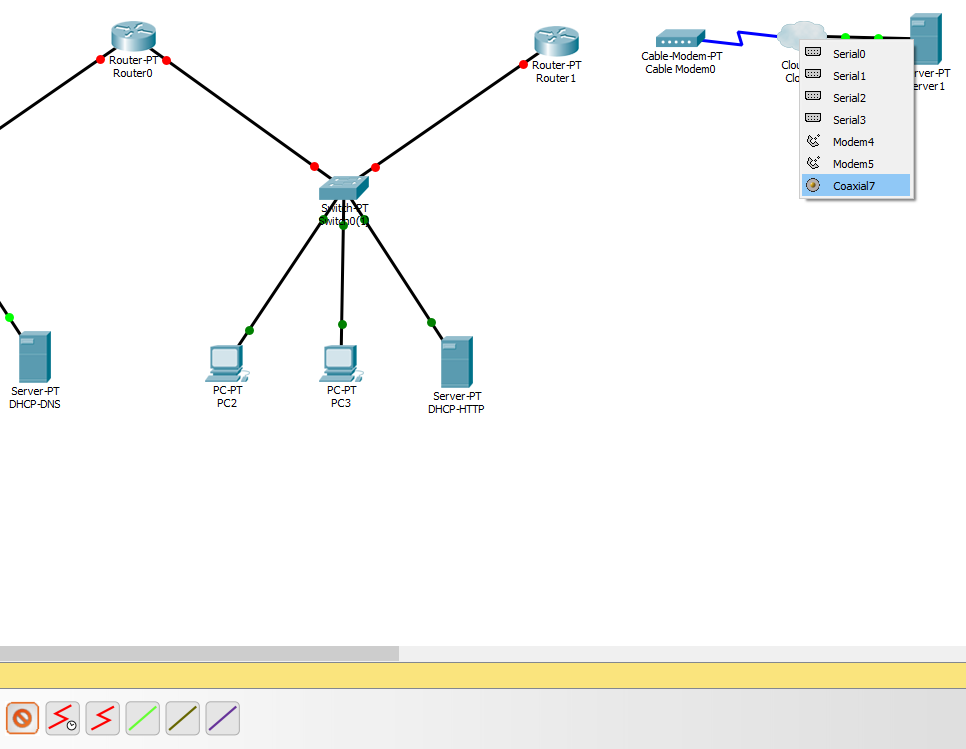Image resolution: width=966 pixels, height=749 pixels.
Task: Select the purple connection tool
Action: coord(222,718)
